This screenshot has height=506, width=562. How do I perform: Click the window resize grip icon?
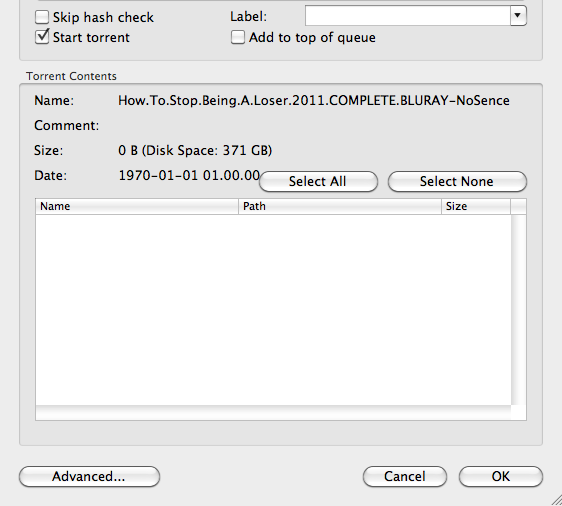556,500
